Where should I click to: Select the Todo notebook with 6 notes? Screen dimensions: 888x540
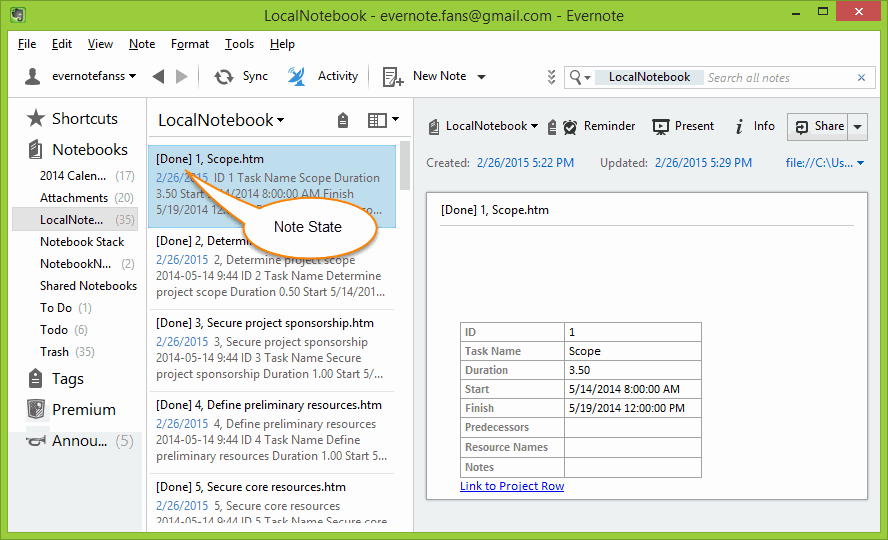pos(63,330)
